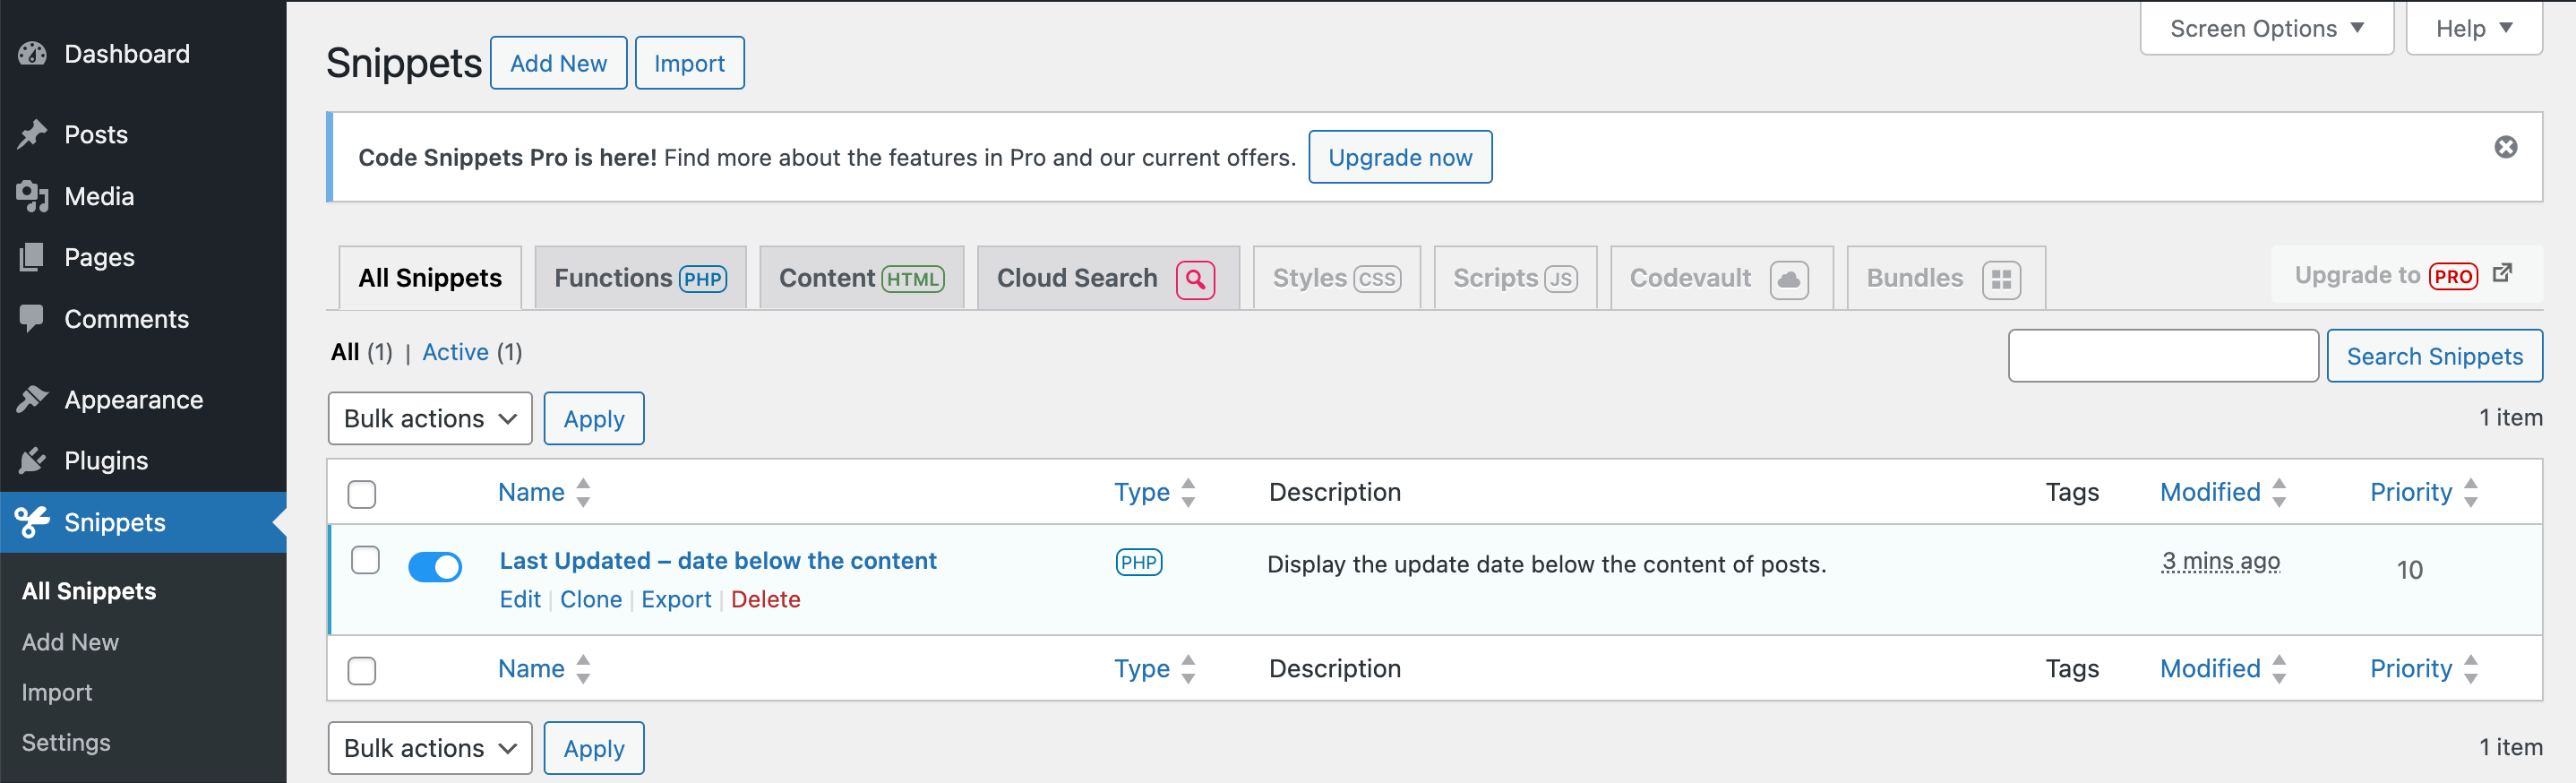This screenshot has height=783, width=2576.
Task: Expand Screen Options panel
Action: [2266, 28]
